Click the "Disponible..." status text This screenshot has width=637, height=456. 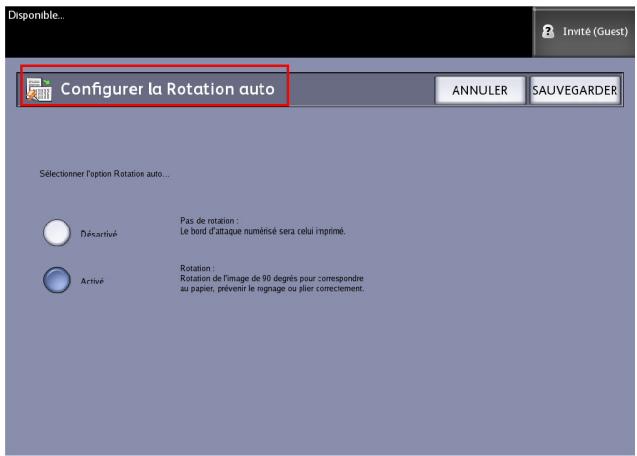coord(36,15)
